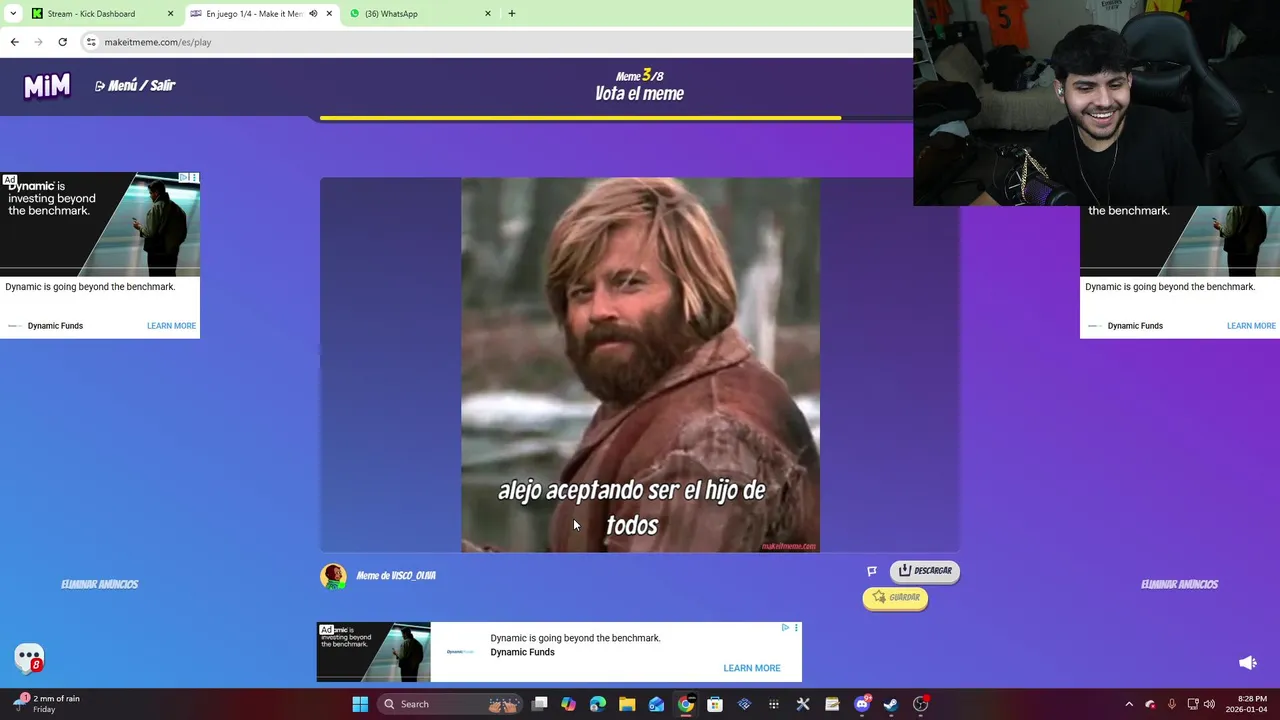
Task: Click the OneDrive tray icon with error
Action: click(x=1150, y=704)
